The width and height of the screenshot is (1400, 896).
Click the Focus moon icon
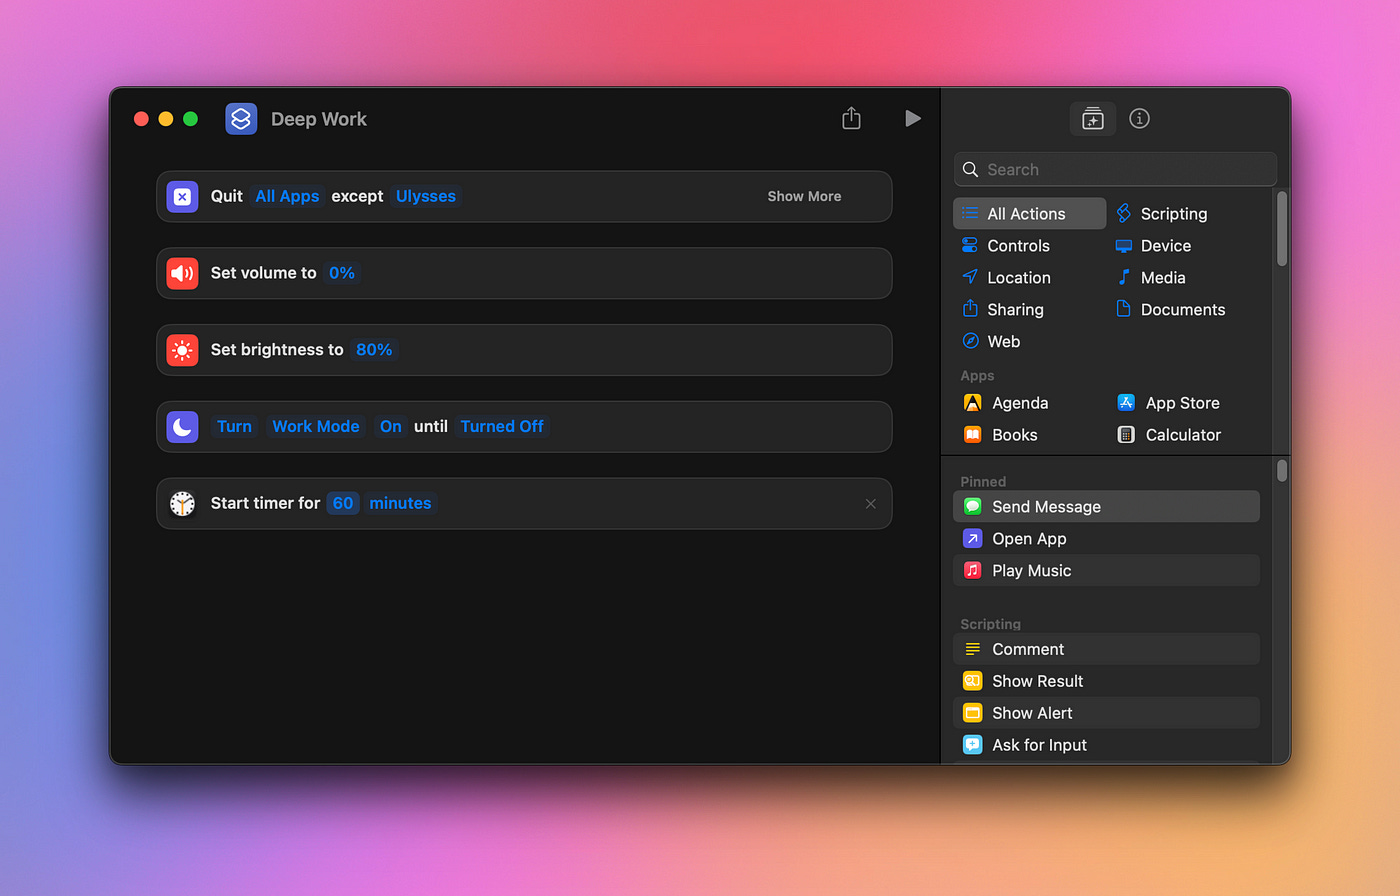click(182, 427)
